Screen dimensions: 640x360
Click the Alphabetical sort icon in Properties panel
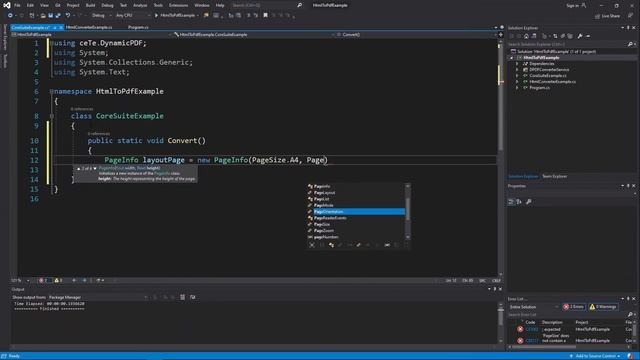click(519, 202)
